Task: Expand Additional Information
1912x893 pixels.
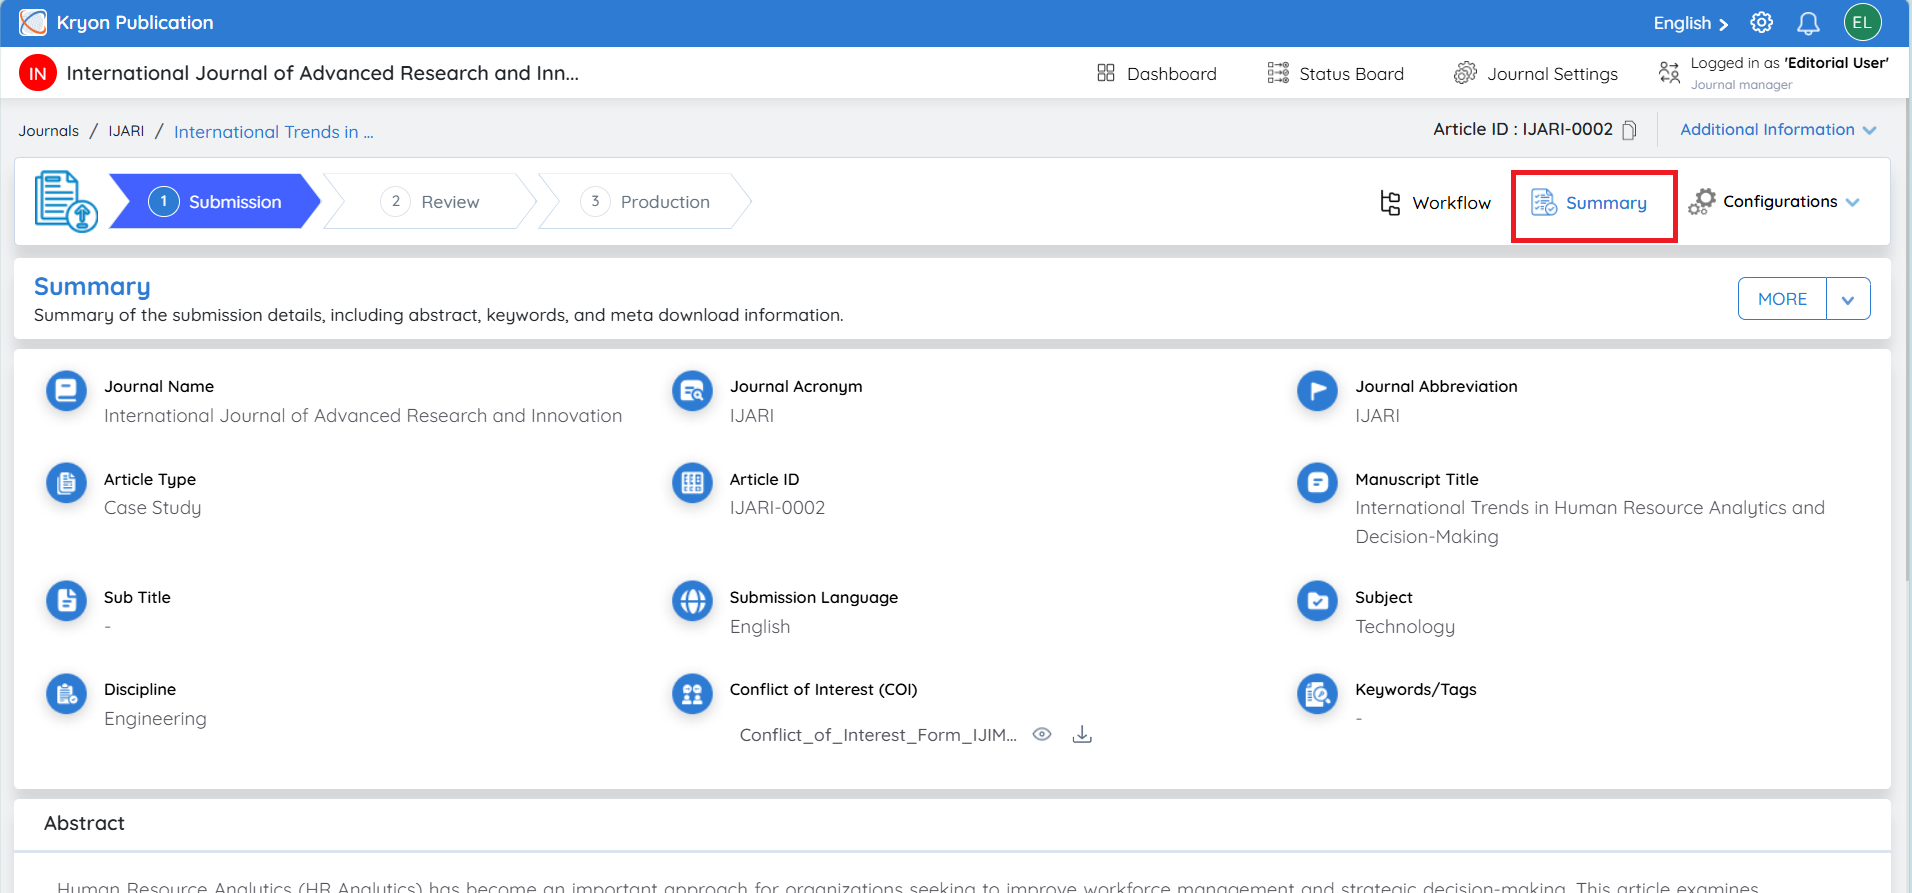Action: 1778,130
